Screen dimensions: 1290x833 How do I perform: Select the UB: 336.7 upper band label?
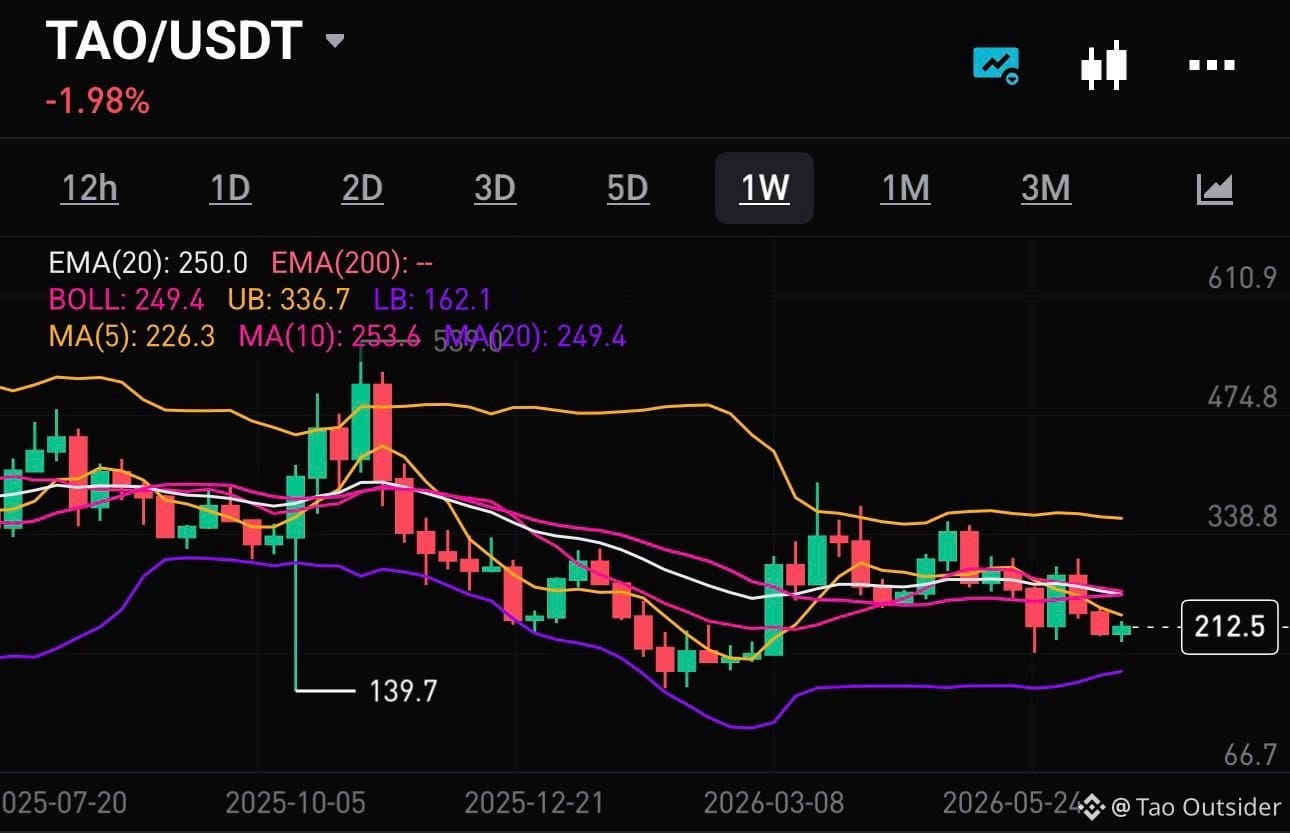289,299
